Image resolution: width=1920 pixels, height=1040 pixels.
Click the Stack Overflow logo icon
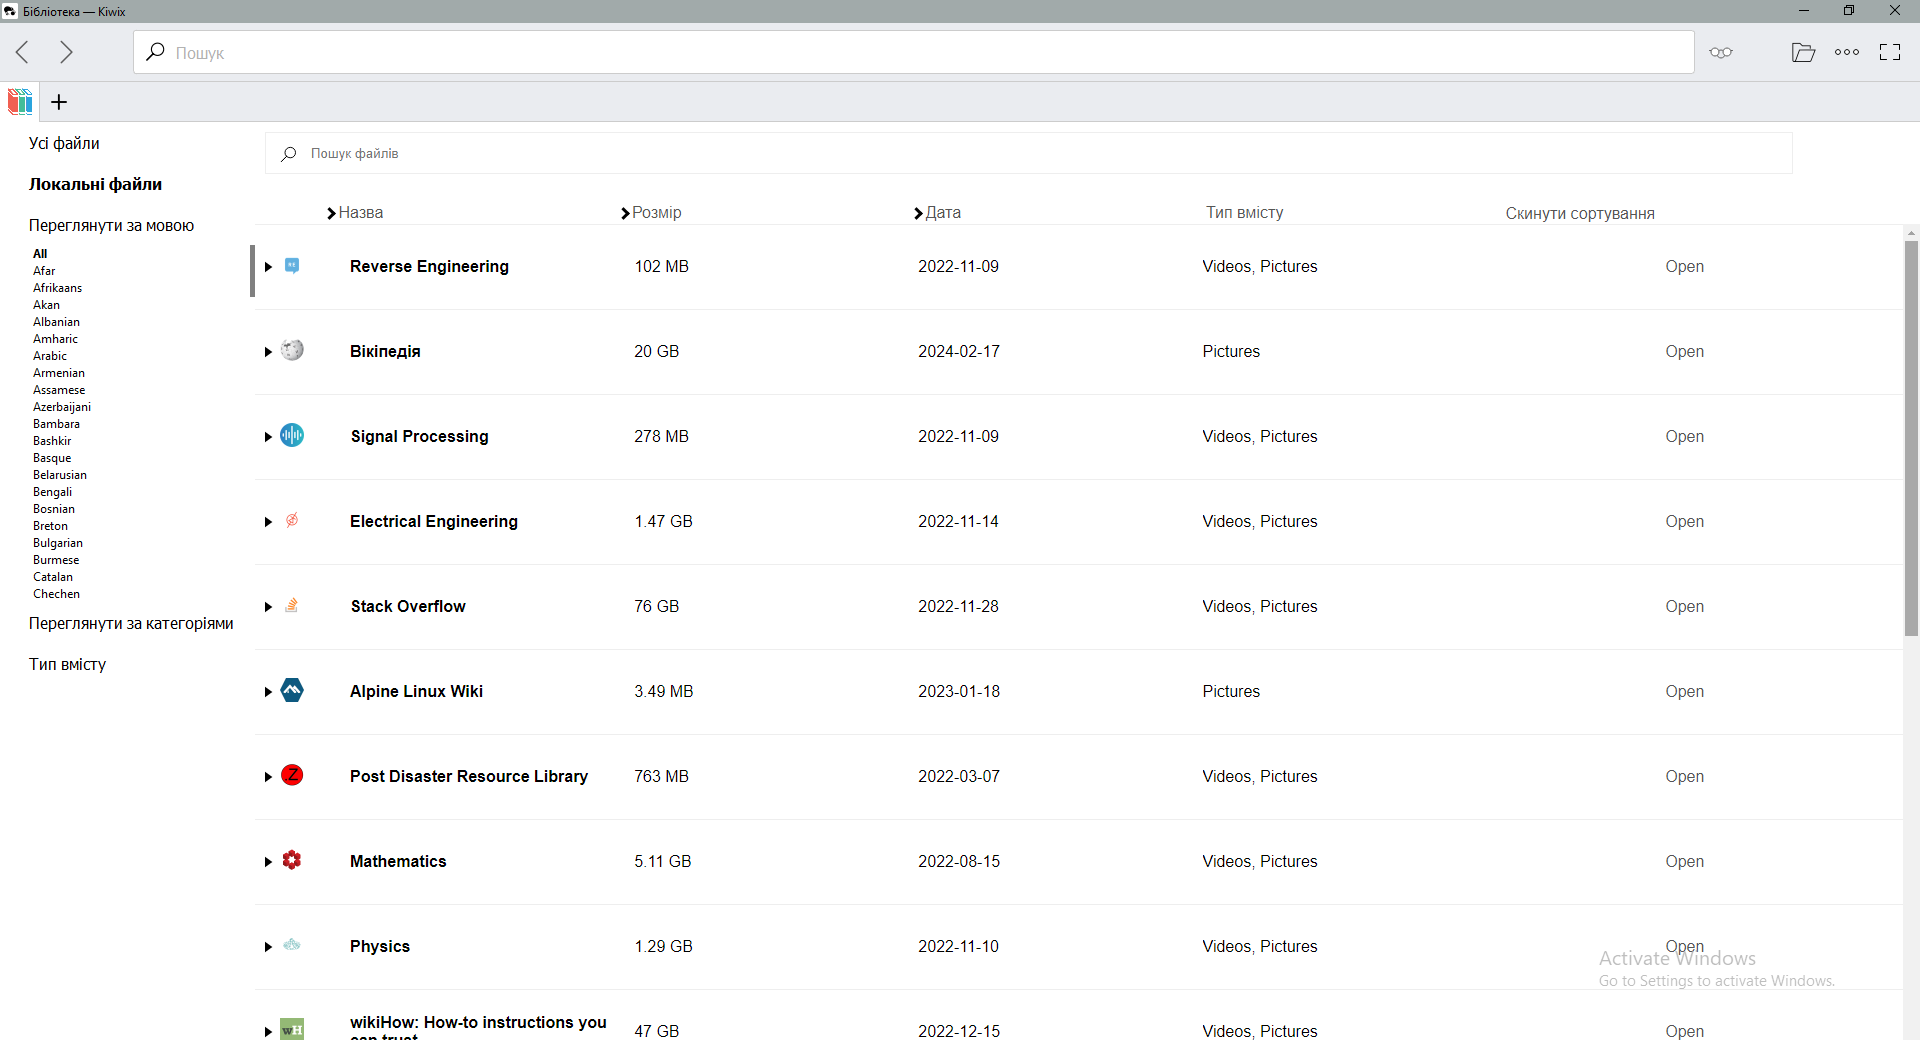point(292,605)
